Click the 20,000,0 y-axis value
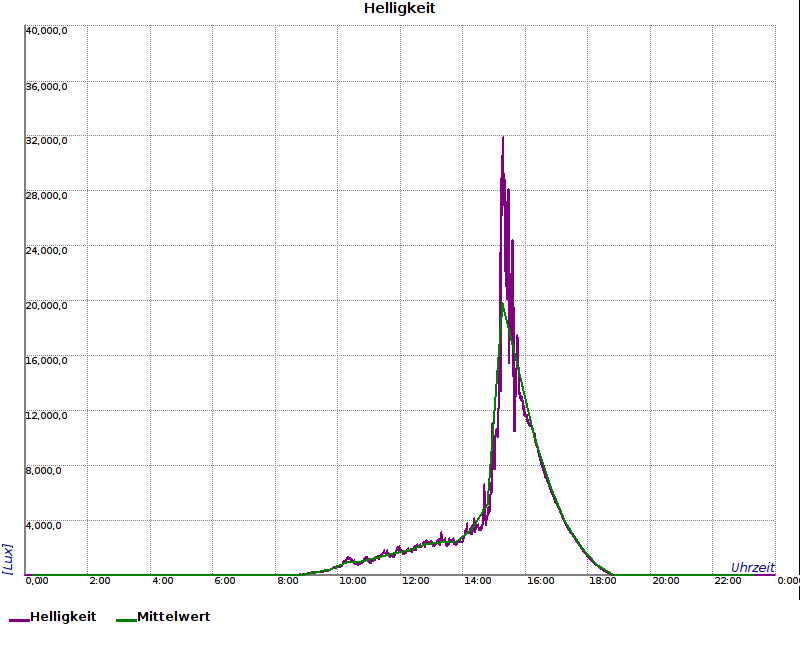The image size is (800, 650). [x=46, y=306]
